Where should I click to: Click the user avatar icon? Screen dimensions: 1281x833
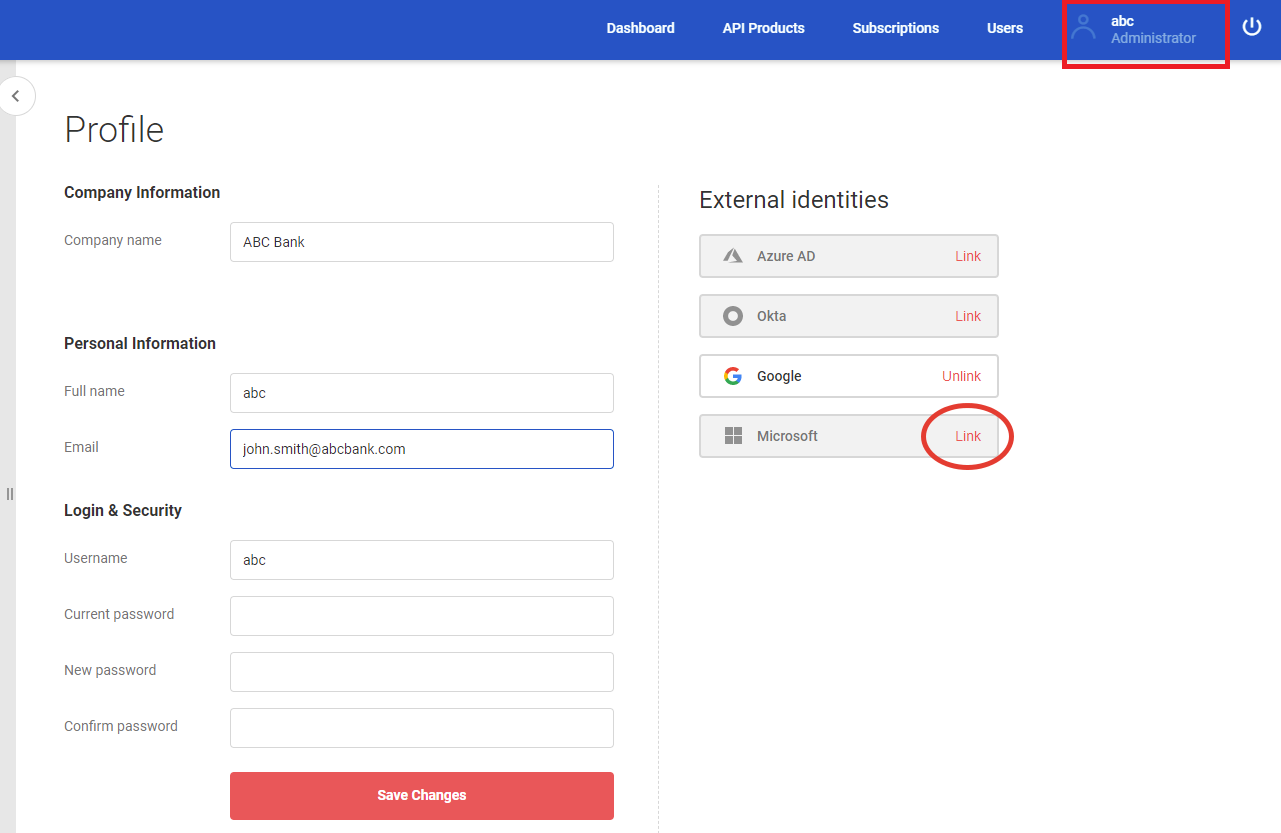pyautogui.click(x=1083, y=27)
